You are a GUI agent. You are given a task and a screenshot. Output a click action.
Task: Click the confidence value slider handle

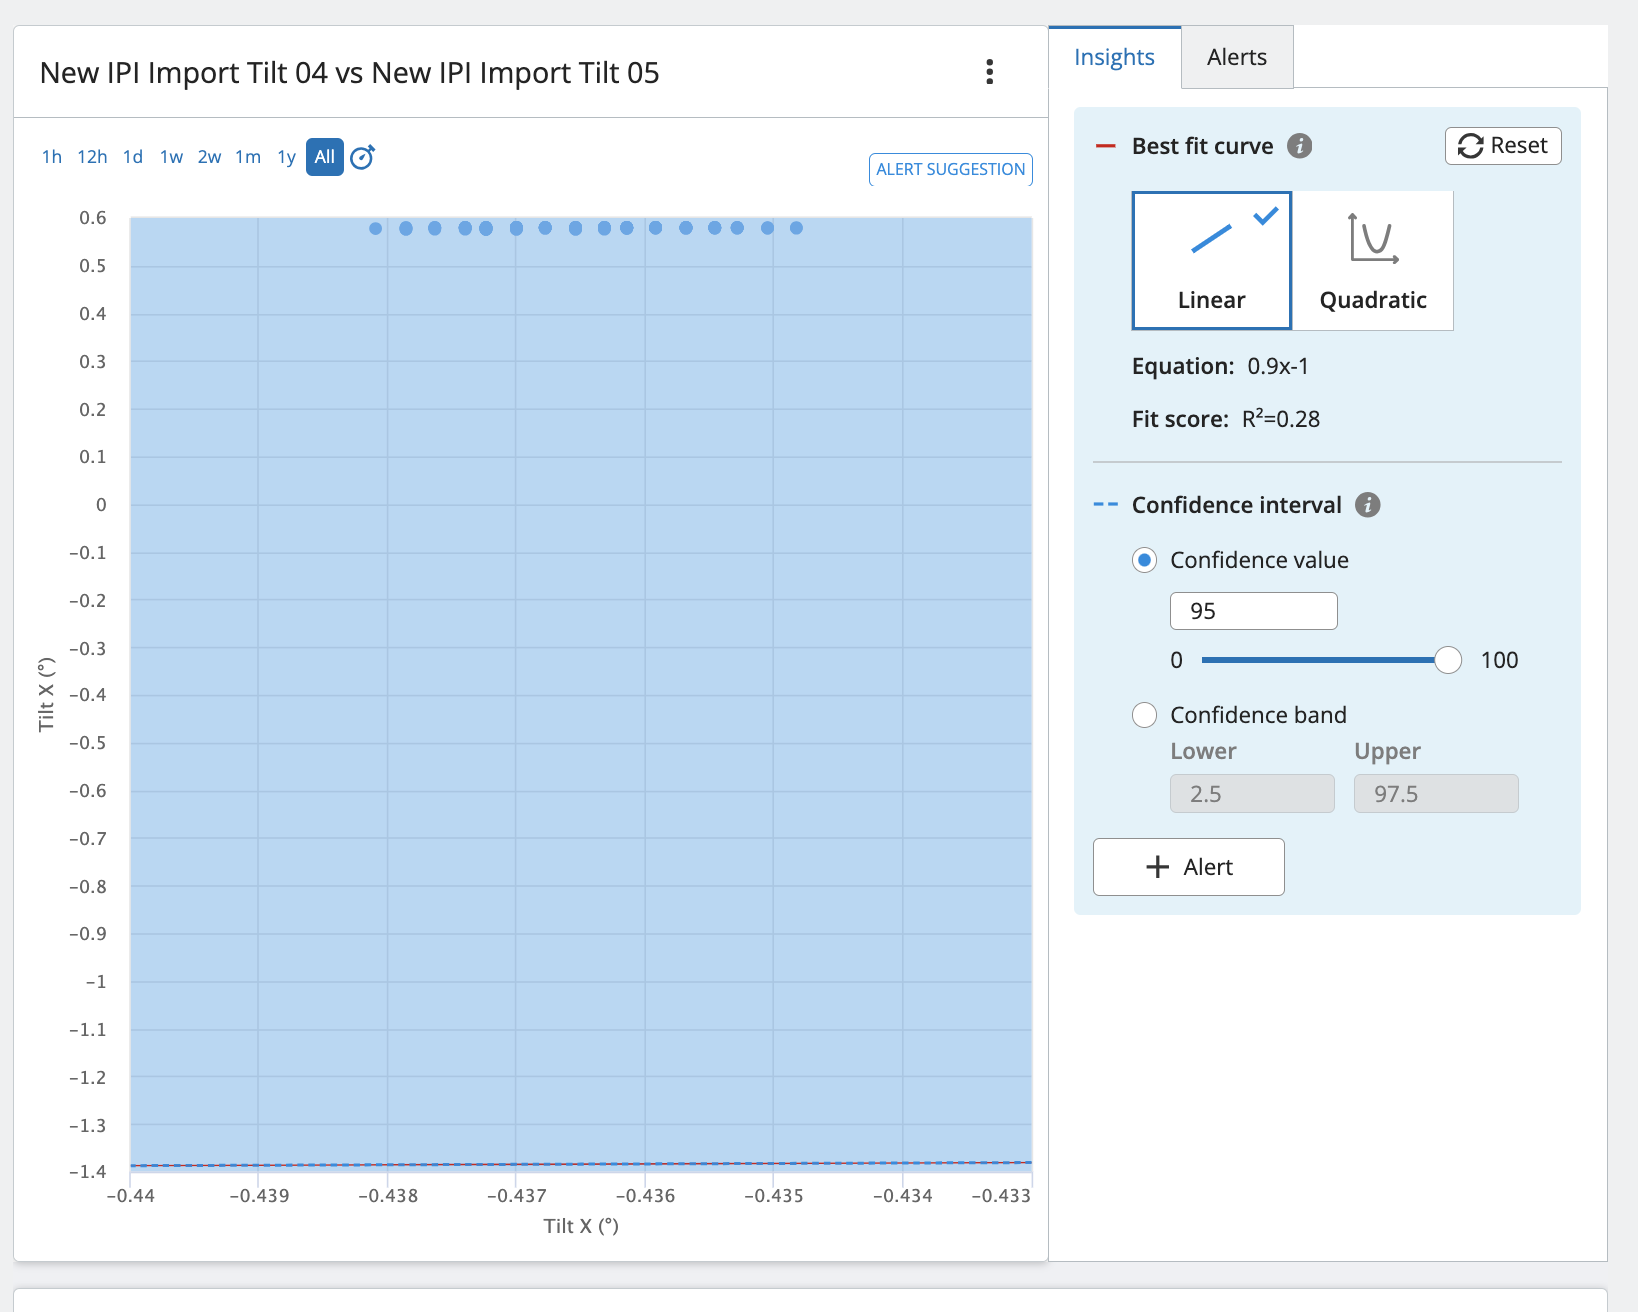click(x=1447, y=660)
